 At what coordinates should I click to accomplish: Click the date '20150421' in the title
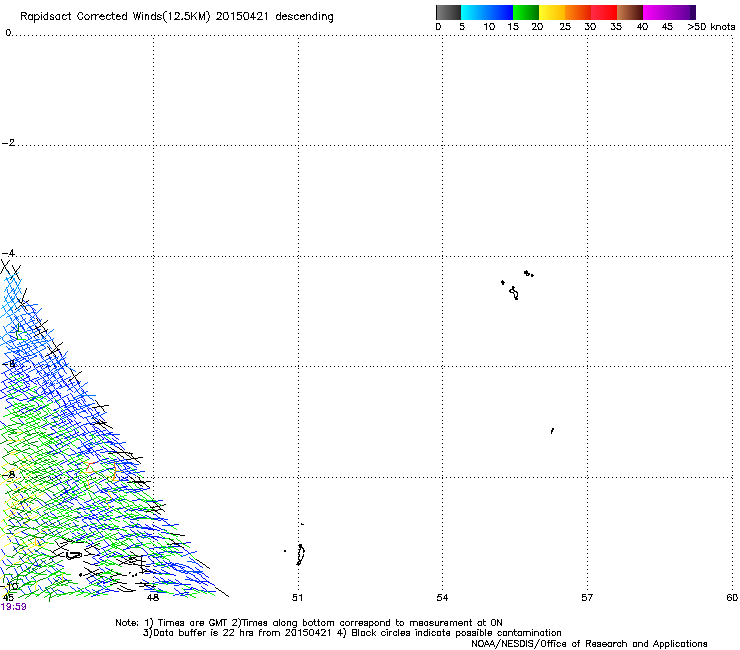coord(242,16)
